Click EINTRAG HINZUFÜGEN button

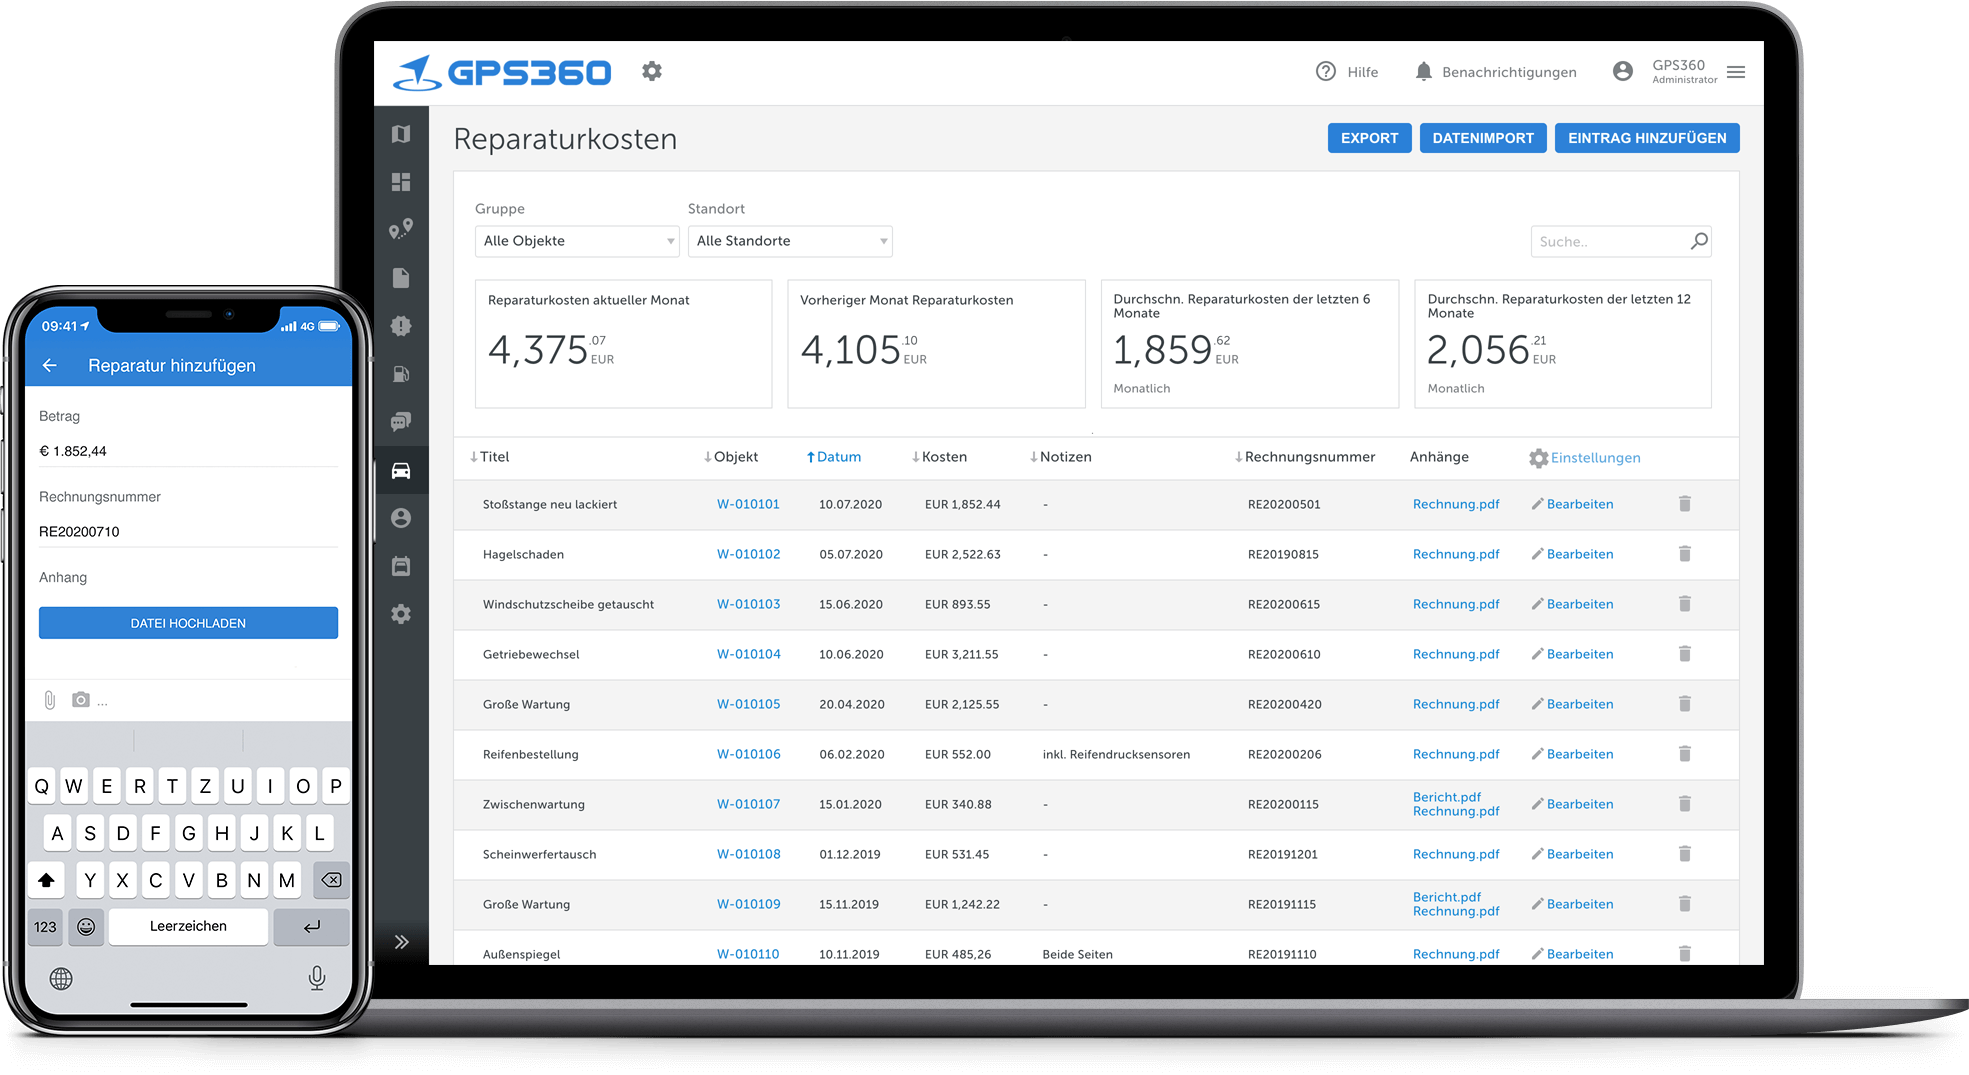[x=1647, y=138]
